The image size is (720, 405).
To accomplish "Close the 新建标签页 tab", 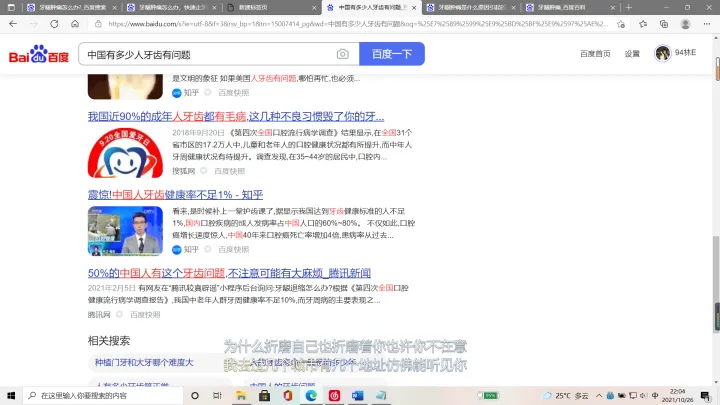I will point(314,7).
